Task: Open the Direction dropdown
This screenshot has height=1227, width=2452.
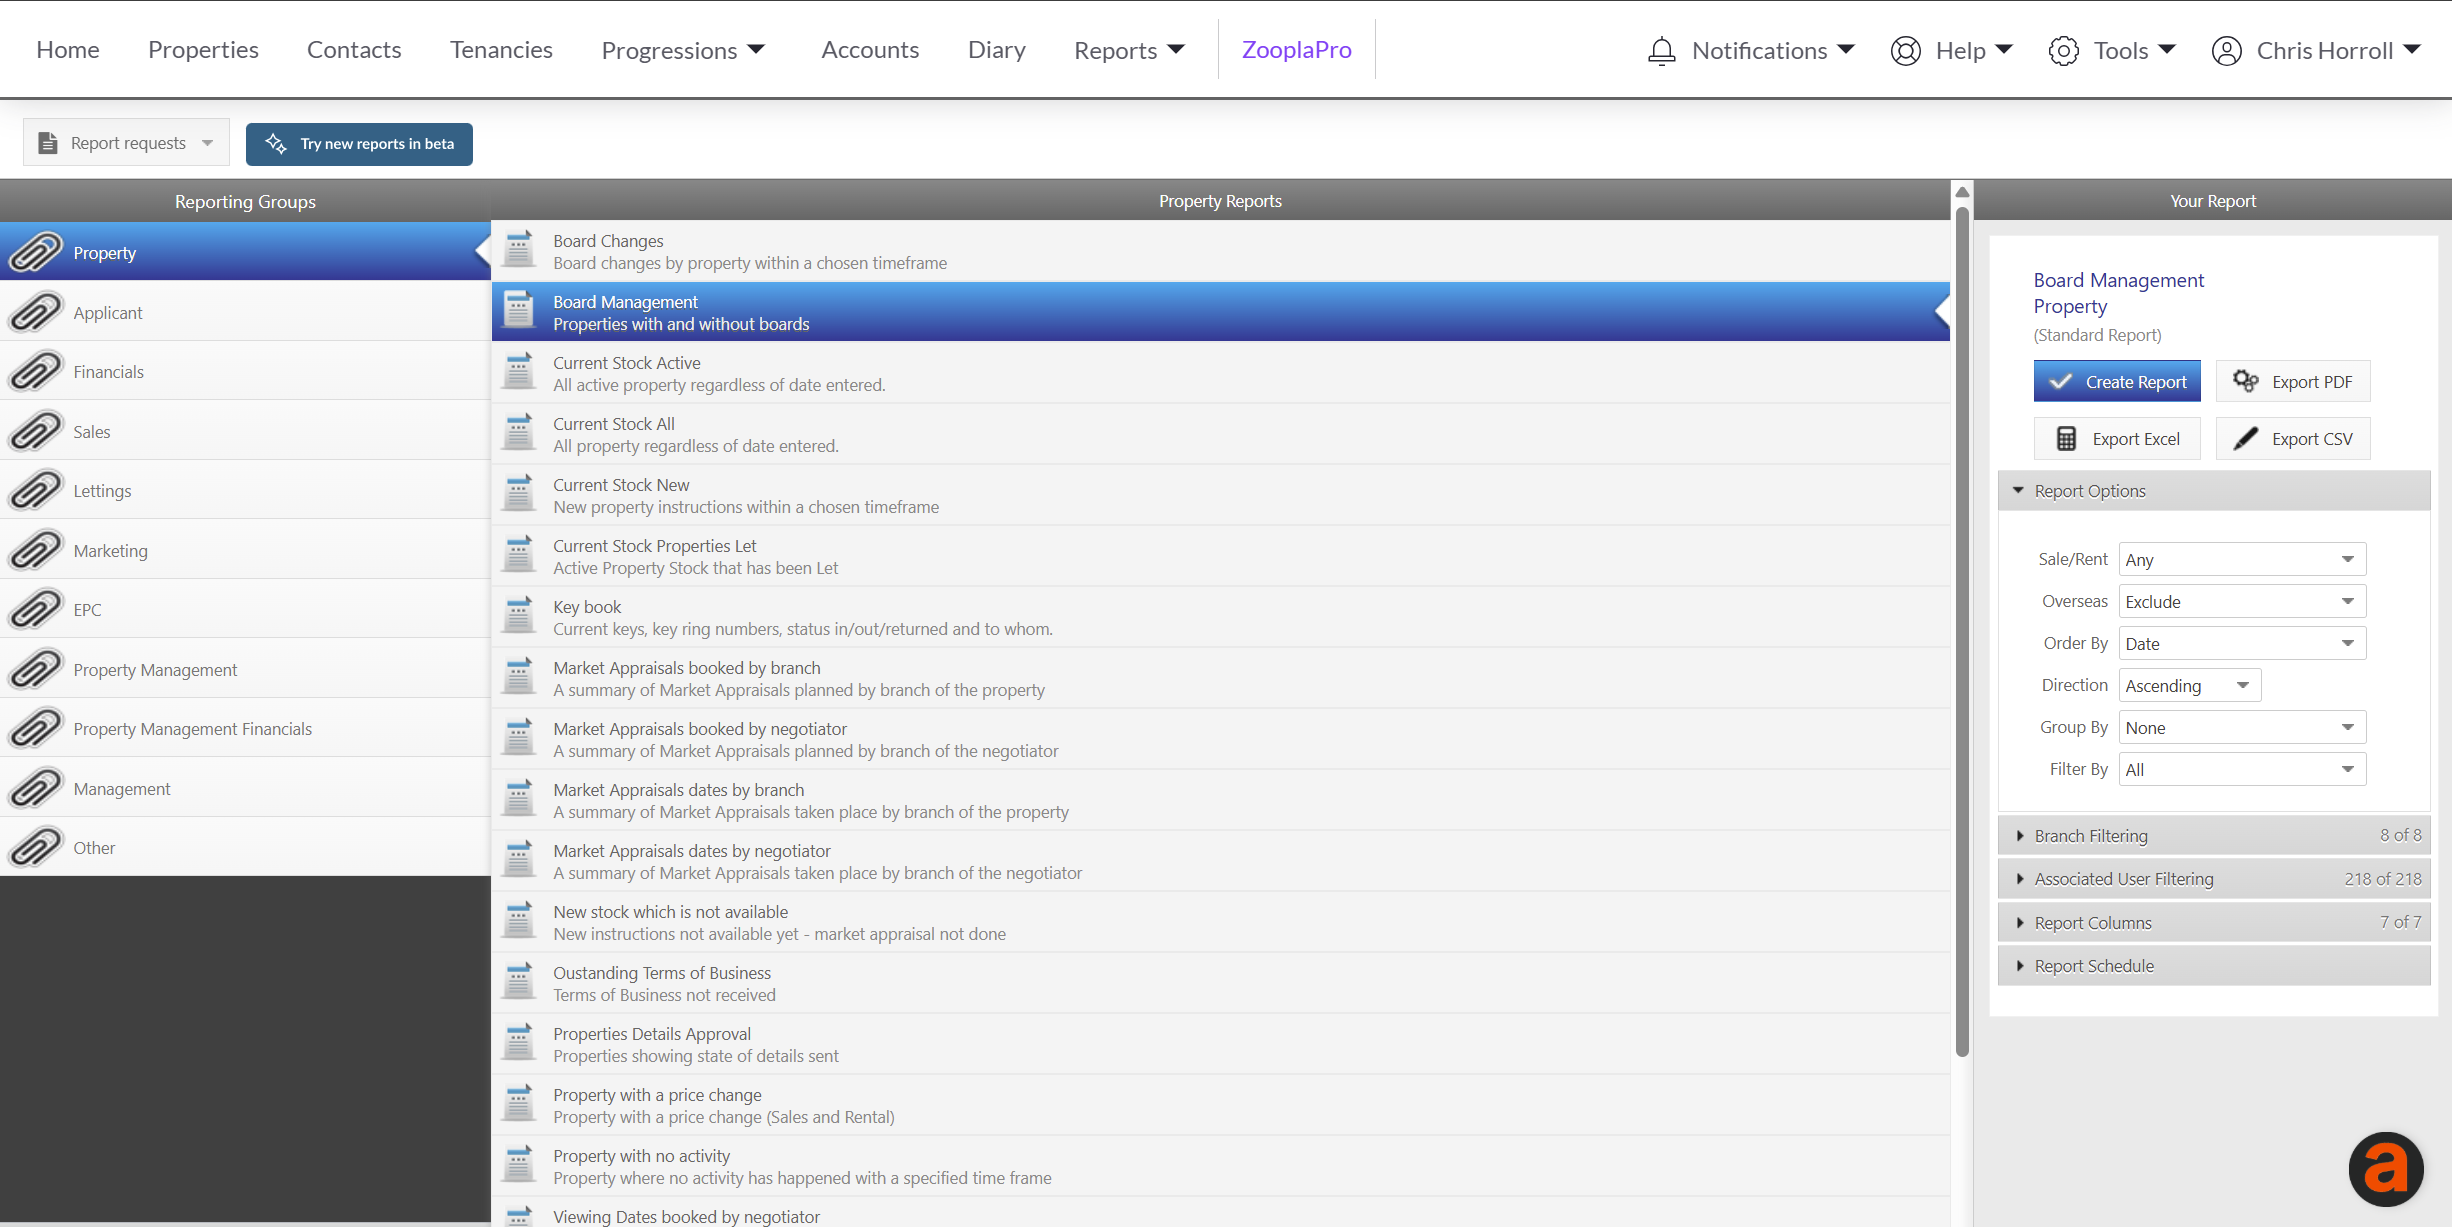Action: (x=2190, y=686)
